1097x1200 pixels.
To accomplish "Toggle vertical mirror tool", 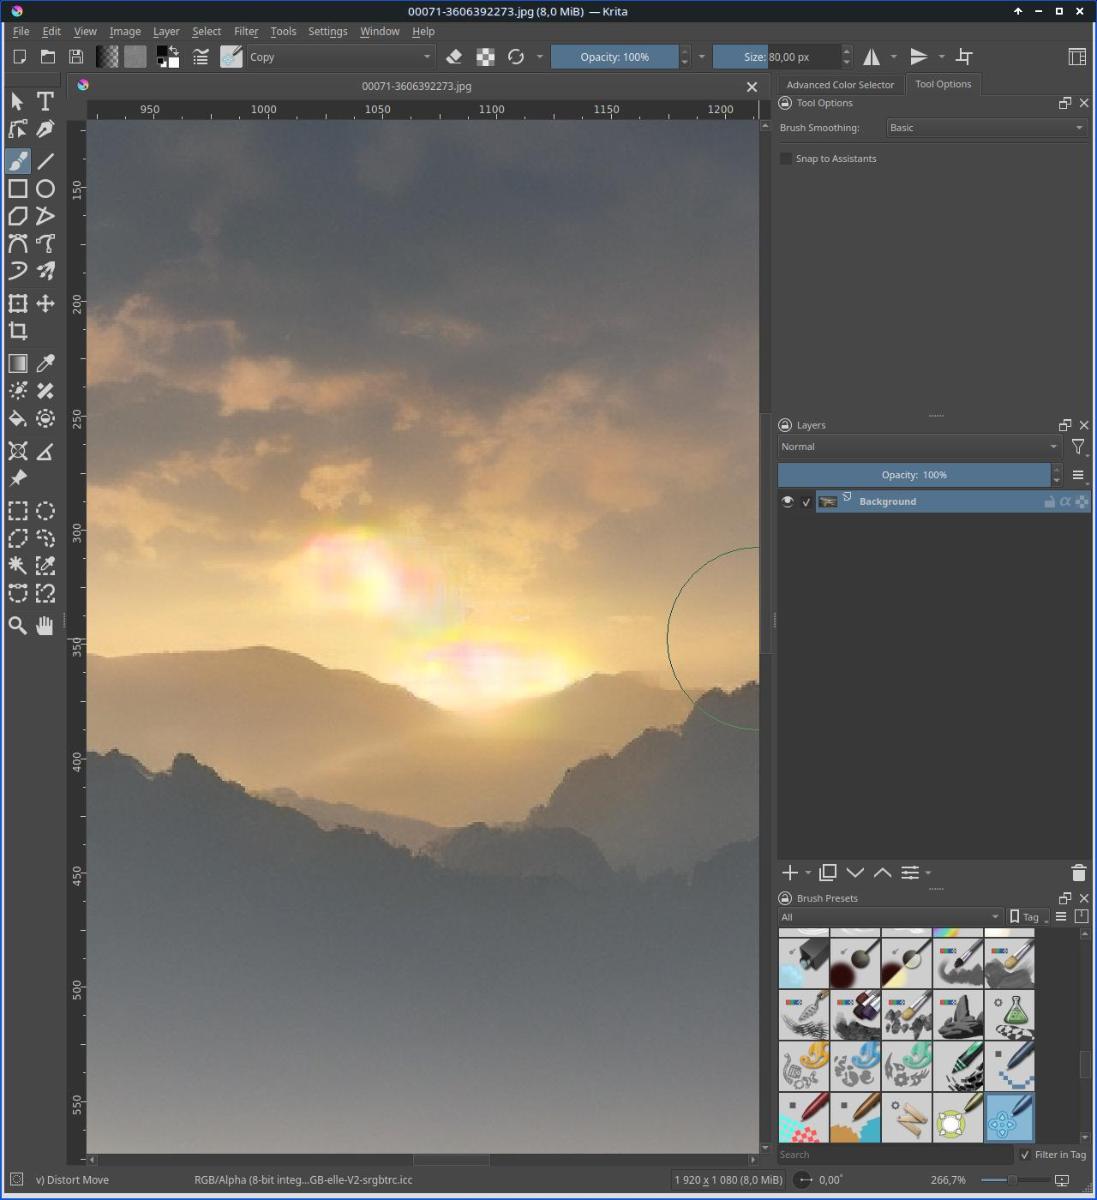I will coord(919,57).
